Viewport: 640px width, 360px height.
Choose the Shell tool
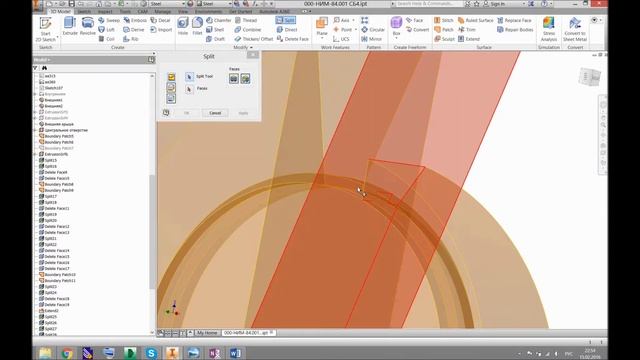[x=215, y=30]
